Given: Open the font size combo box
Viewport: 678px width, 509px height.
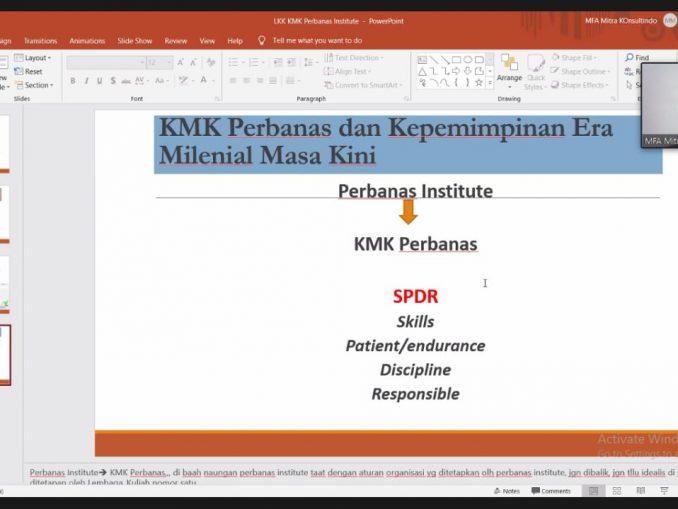Looking at the screenshot, I should click(x=159, y=63).
